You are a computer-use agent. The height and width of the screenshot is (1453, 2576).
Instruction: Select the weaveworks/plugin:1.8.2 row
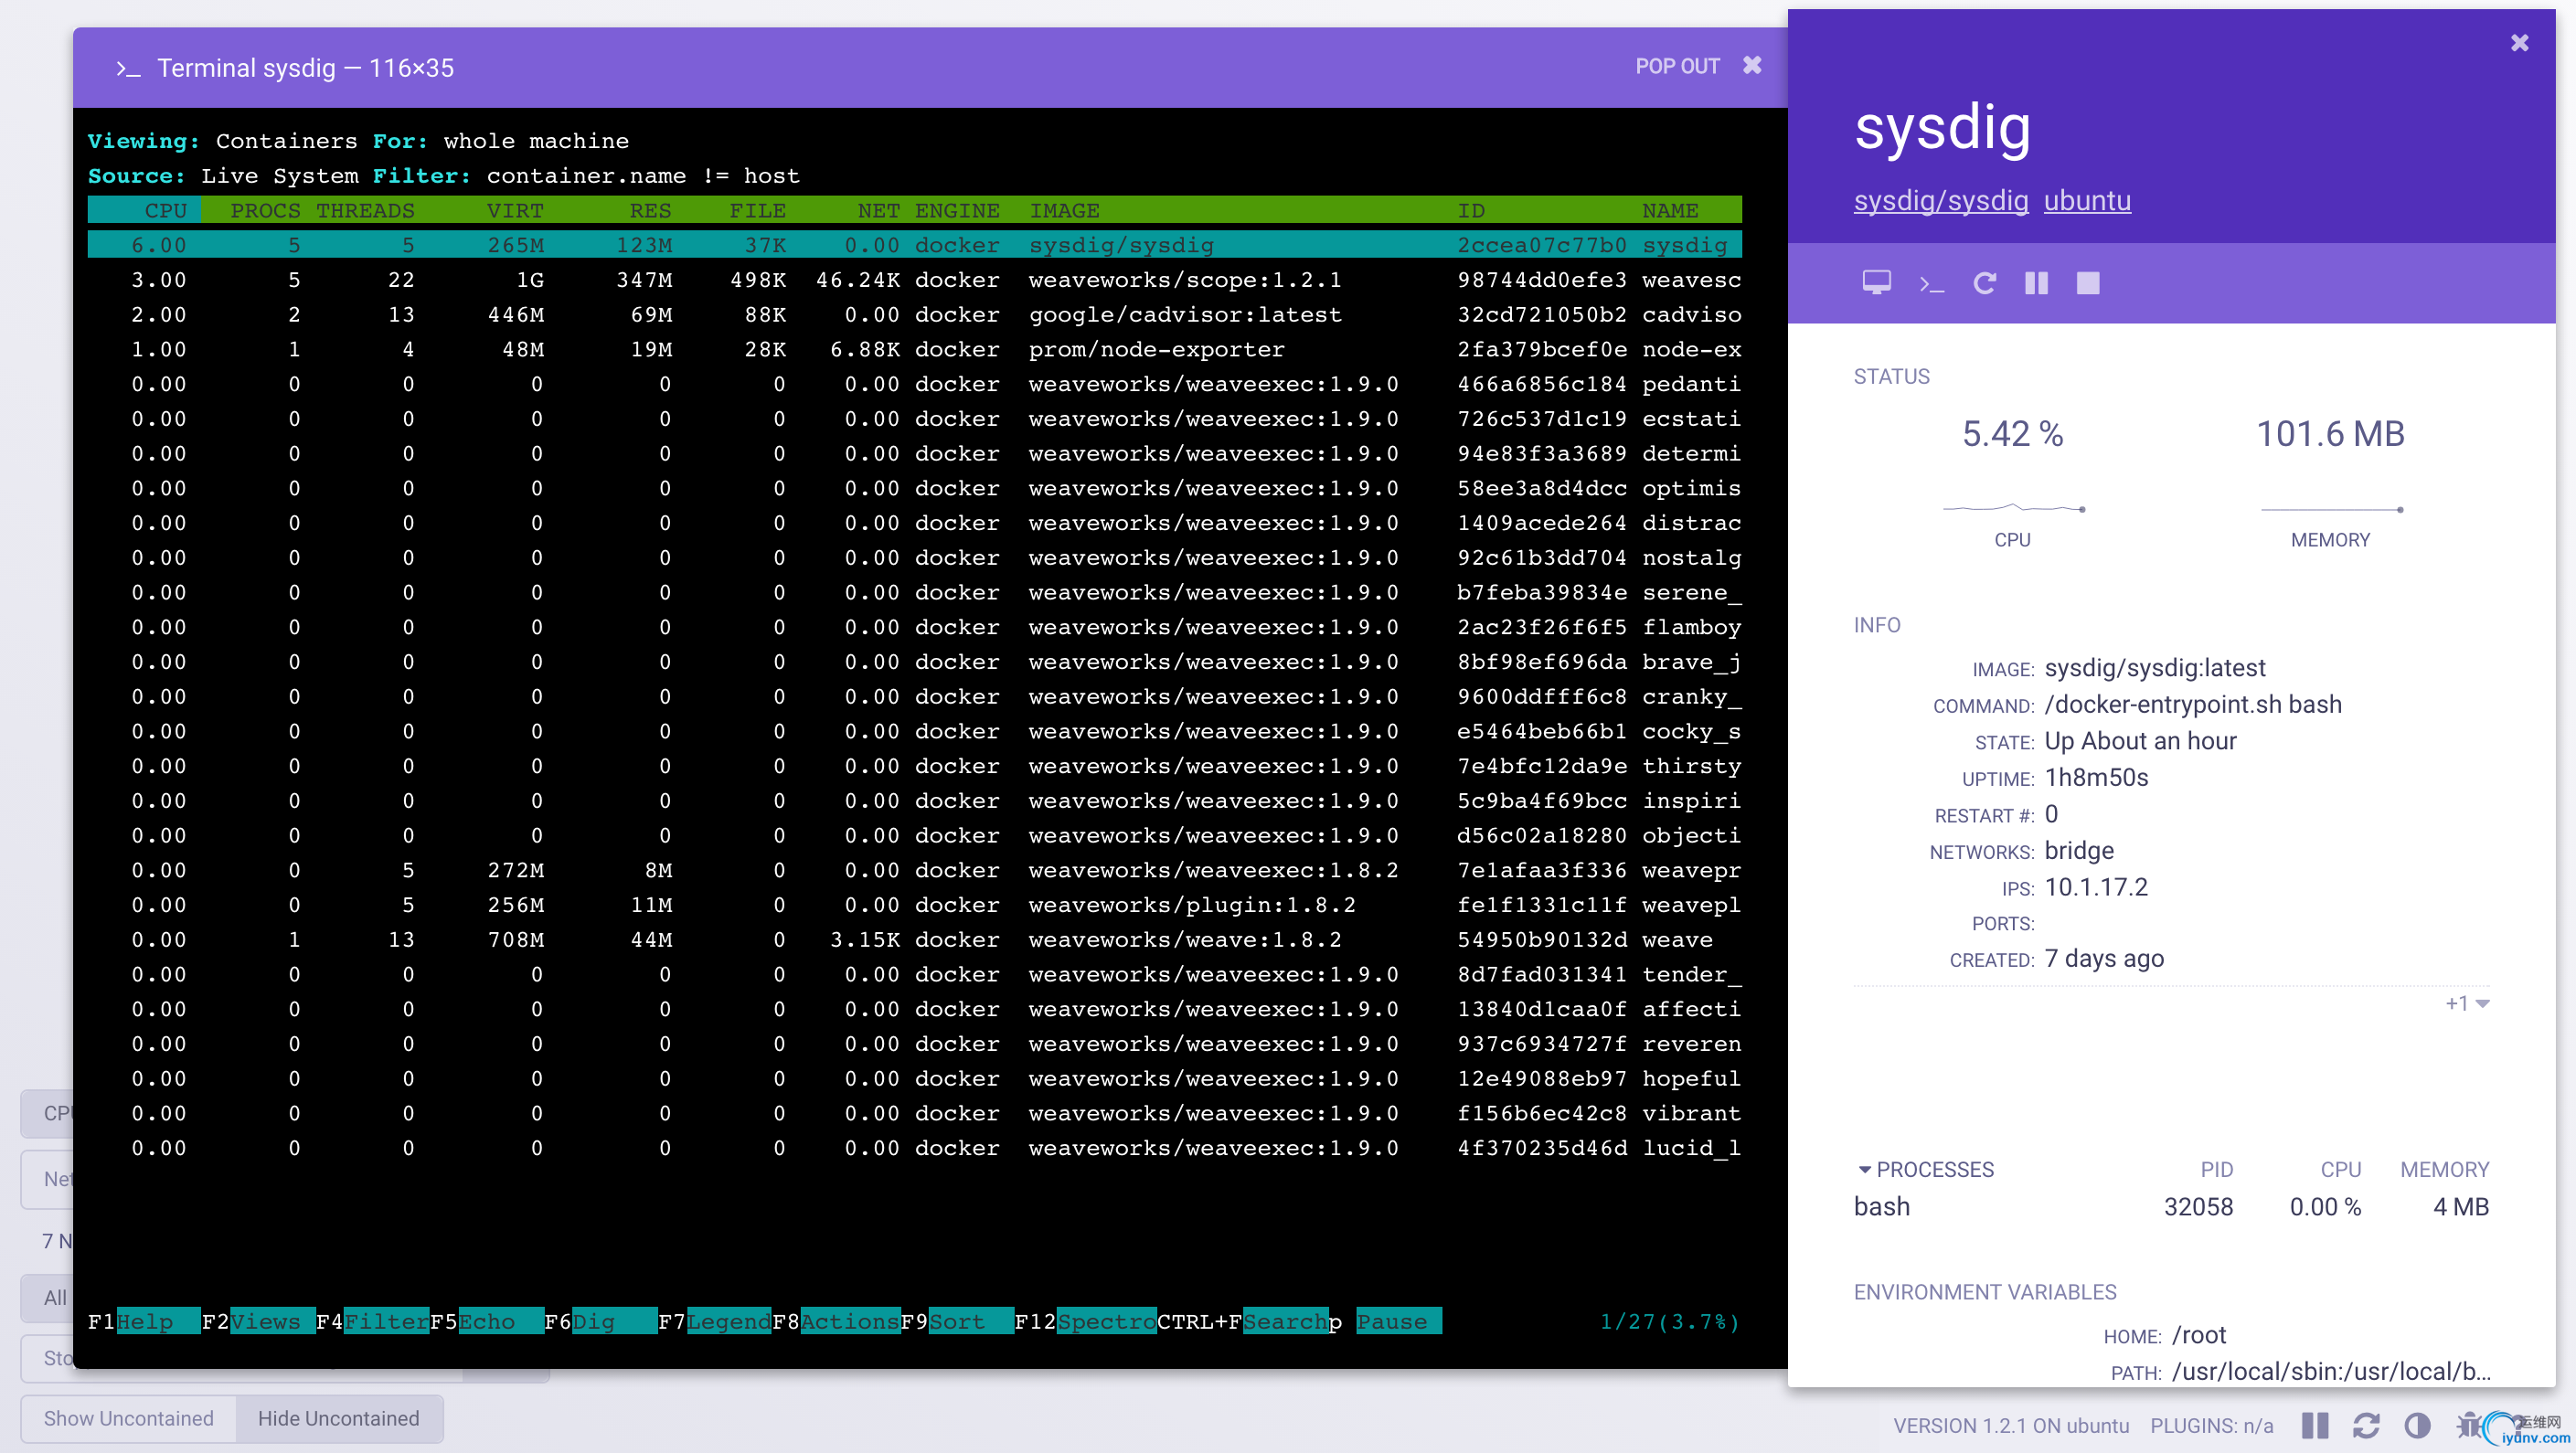(914, 905)
